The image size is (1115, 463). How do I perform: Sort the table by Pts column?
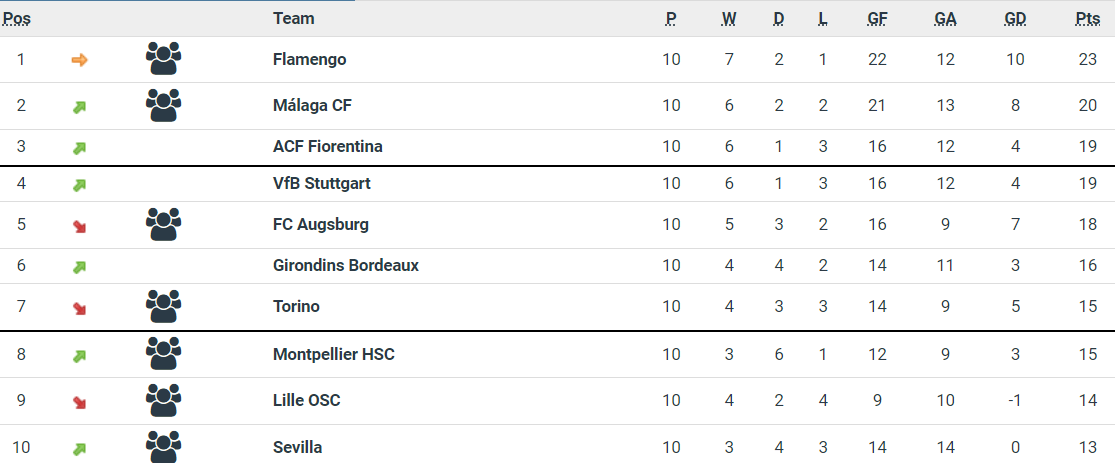coord(1088,18)
